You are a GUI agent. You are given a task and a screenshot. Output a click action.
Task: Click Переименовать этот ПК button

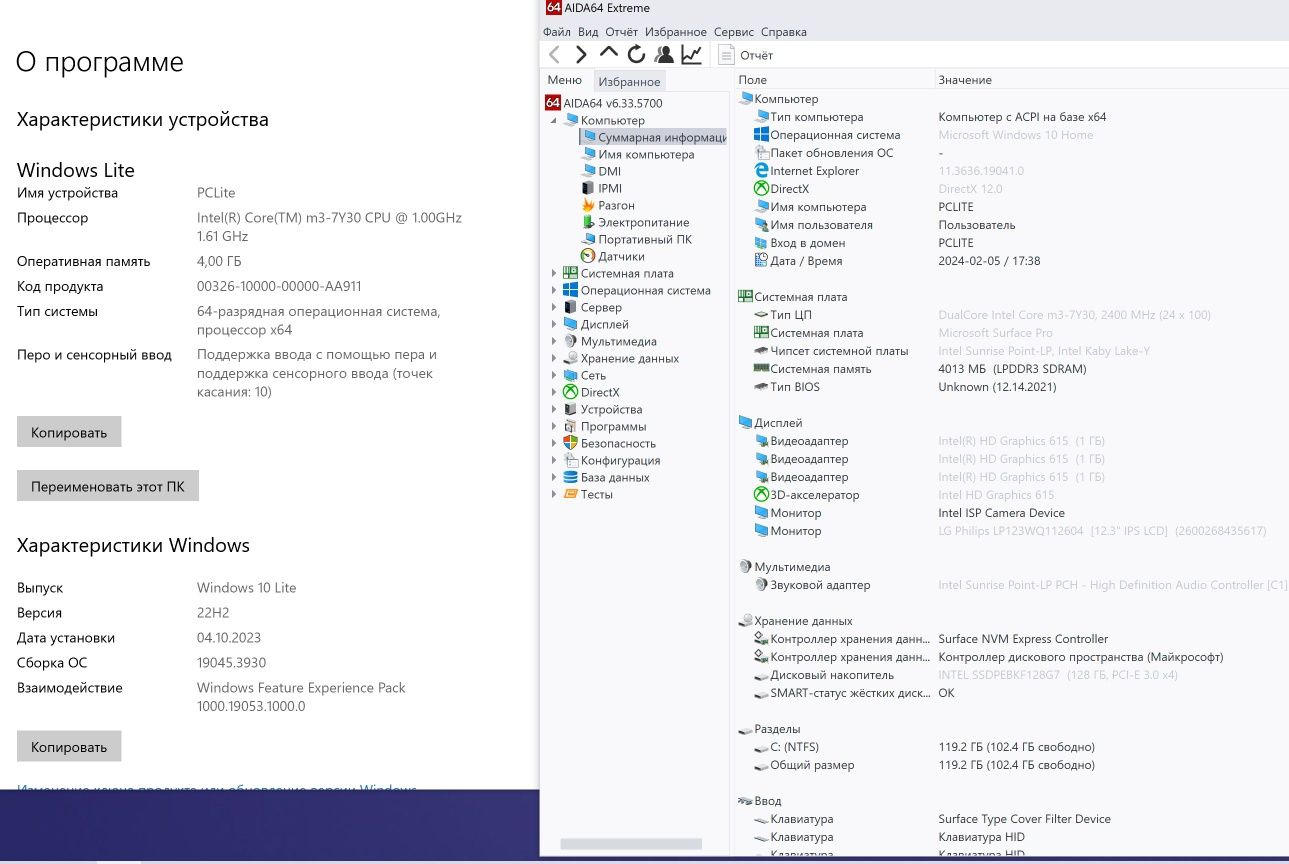(108, 486)
